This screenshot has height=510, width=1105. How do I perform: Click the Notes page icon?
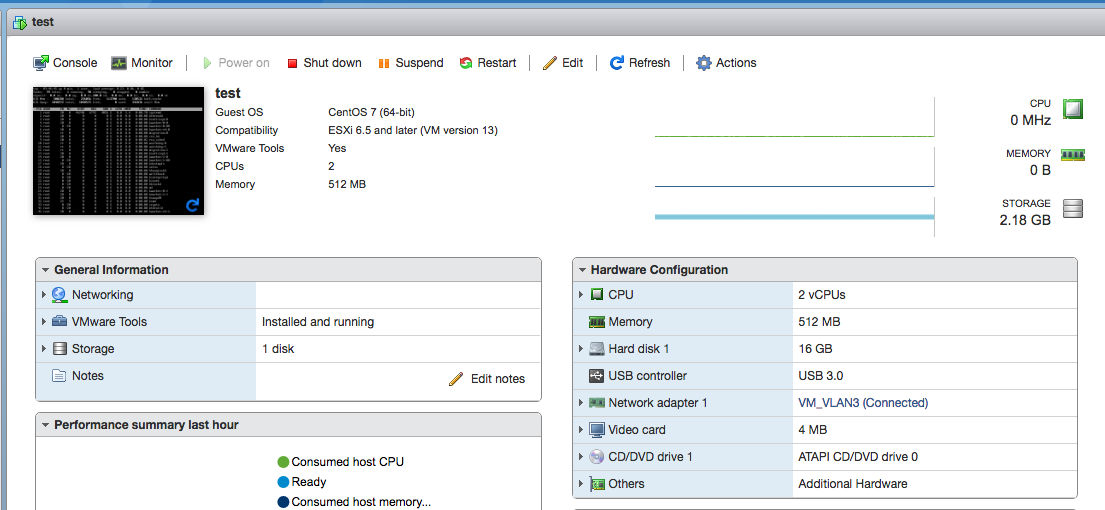tap(59, 375)
